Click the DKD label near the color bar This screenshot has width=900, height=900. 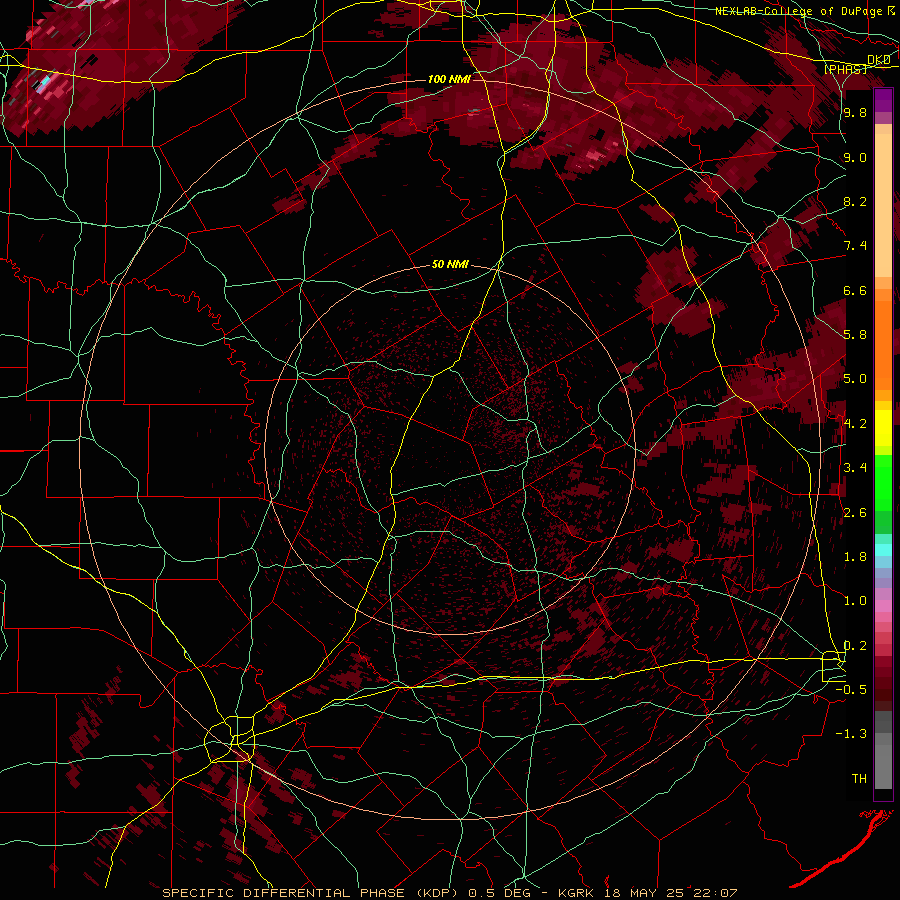[879, 60]
